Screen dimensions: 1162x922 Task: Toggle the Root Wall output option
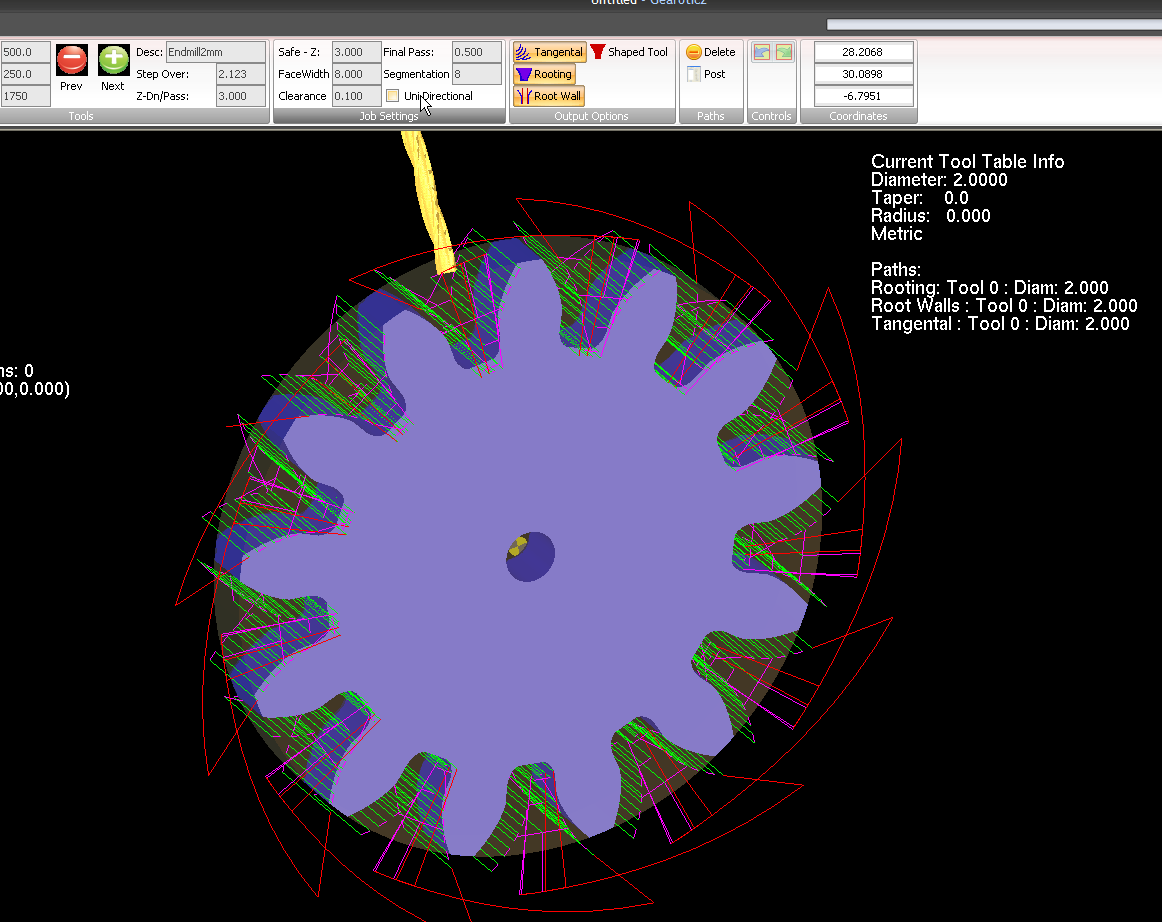coord(548,96)
